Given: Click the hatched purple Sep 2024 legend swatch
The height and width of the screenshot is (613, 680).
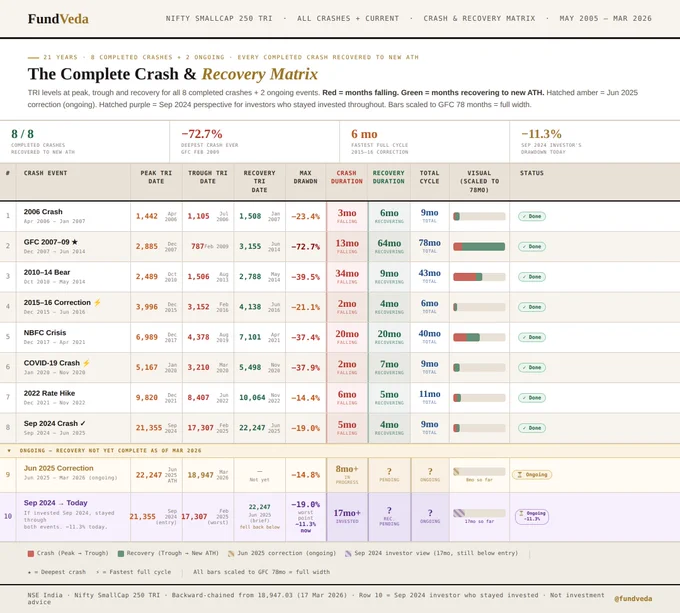Looking at the screenshot, I should 348,554.
